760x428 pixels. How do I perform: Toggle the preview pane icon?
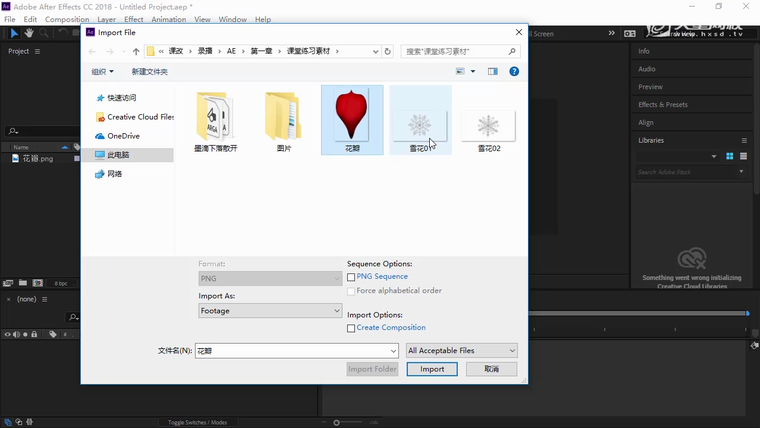(493, 71)
